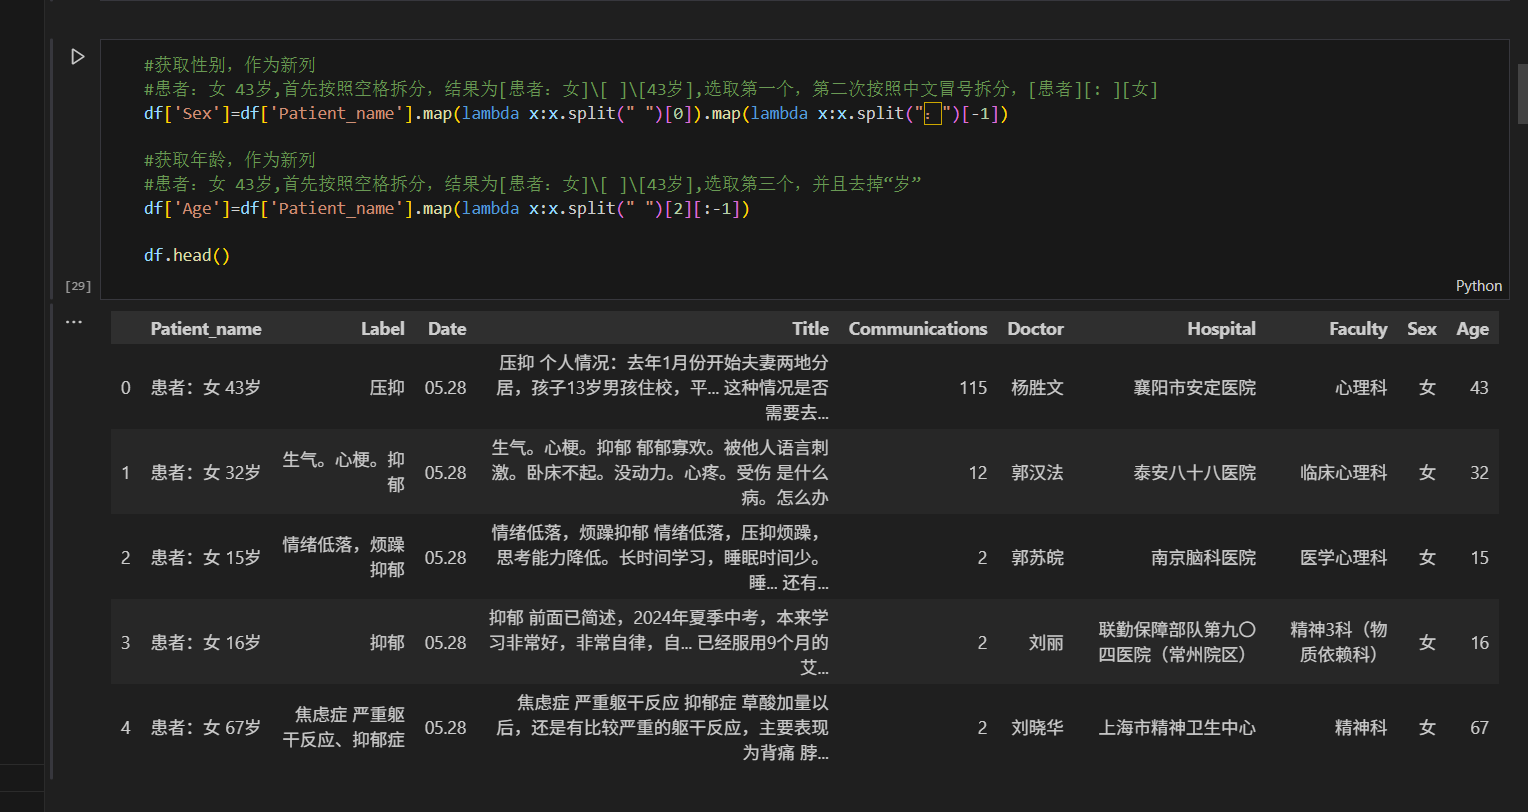This screenshot has width=1528, height=812.
Task: Click the Sex column header
Action: [x=1421, y=329]
